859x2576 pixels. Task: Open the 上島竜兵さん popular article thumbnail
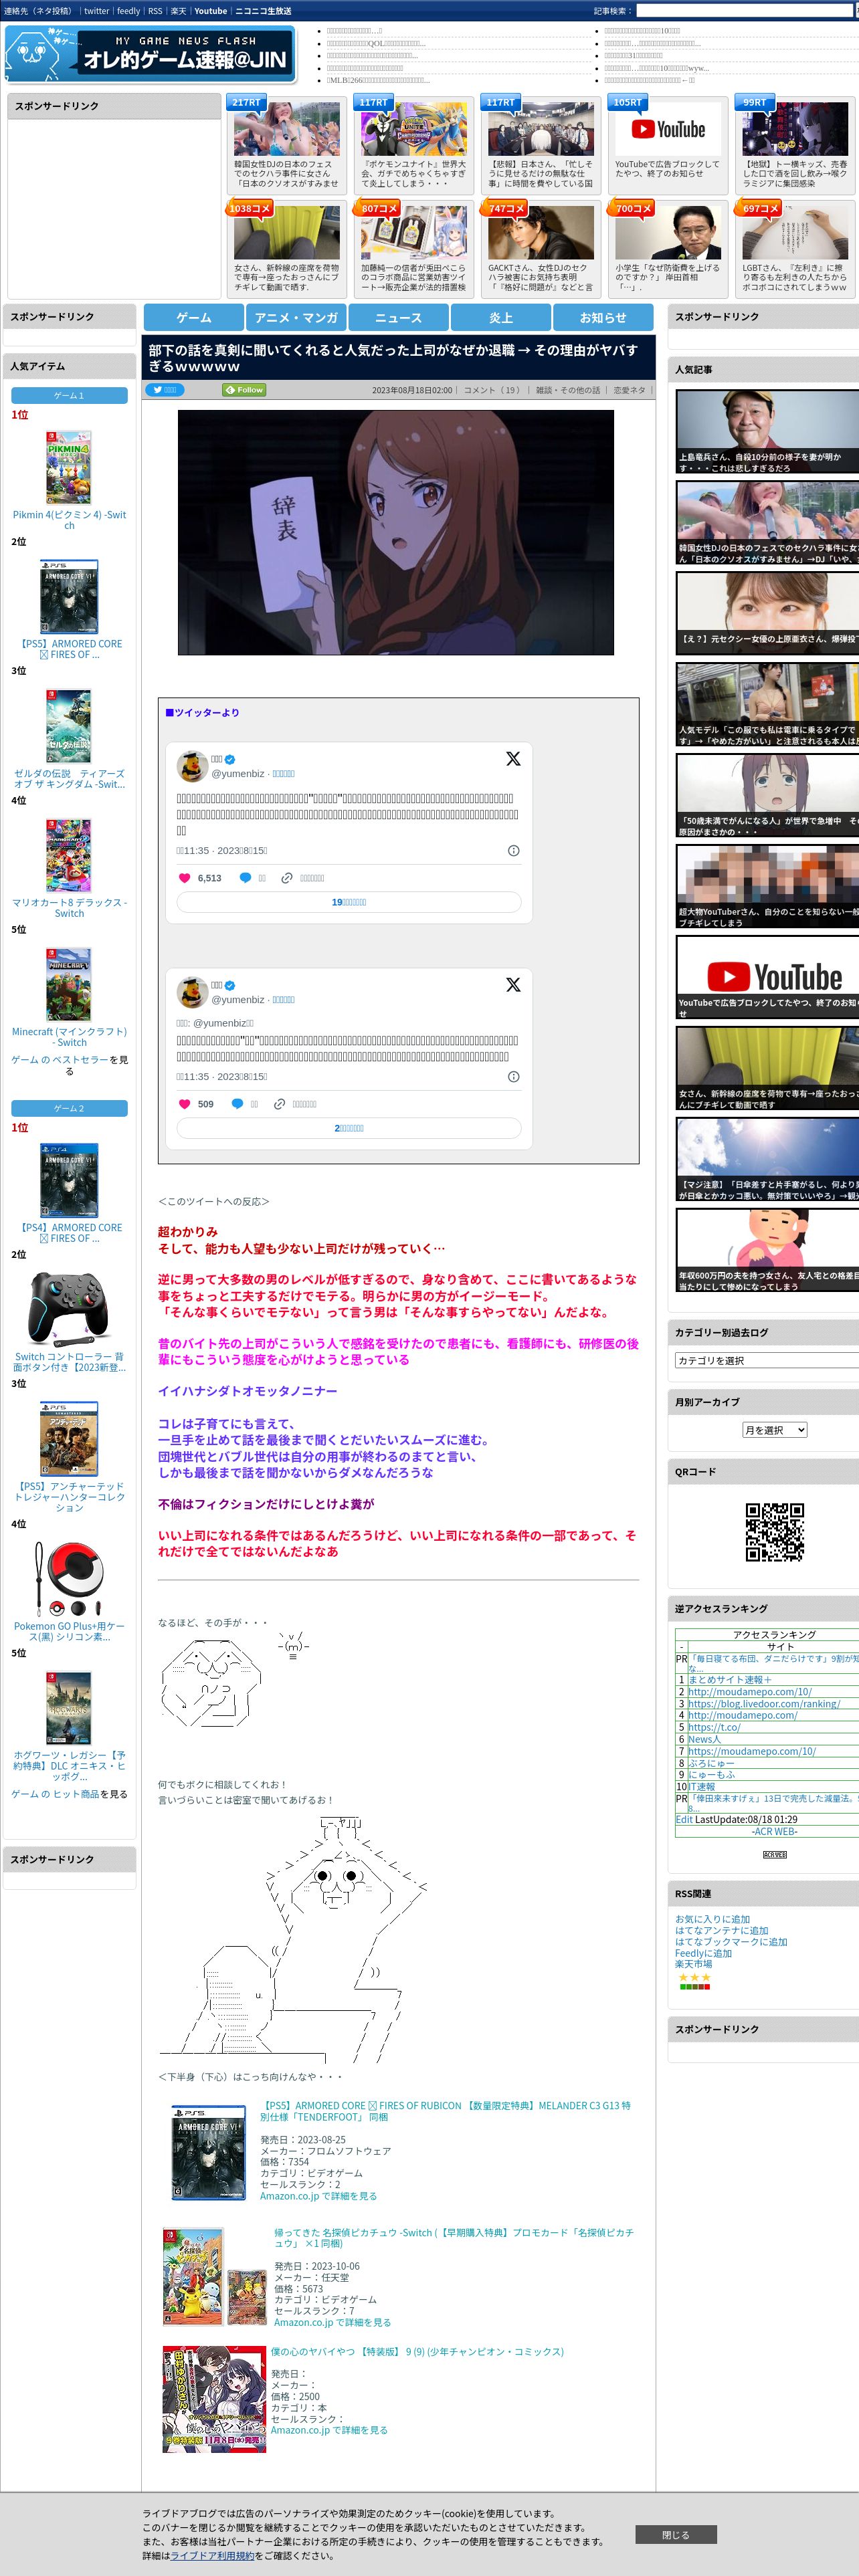767,431
